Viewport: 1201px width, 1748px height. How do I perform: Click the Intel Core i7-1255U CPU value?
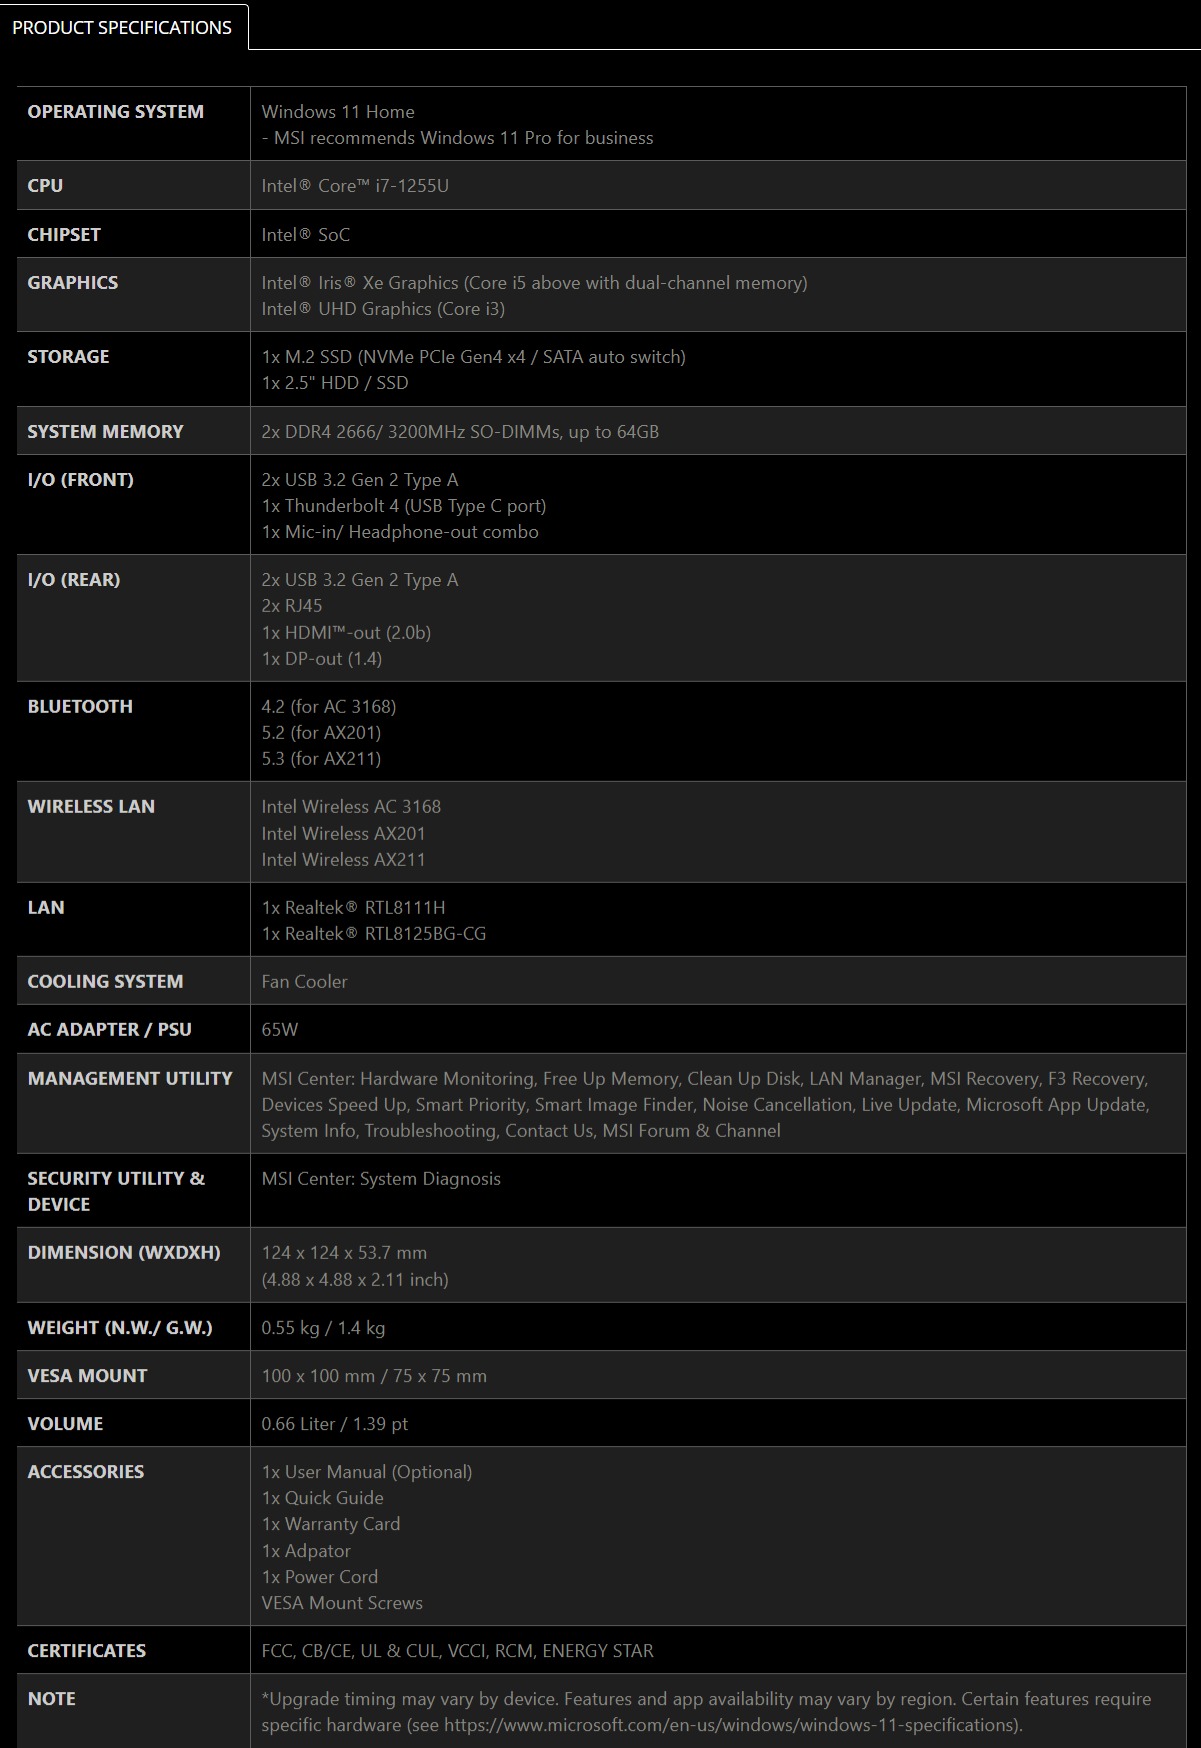355,185
